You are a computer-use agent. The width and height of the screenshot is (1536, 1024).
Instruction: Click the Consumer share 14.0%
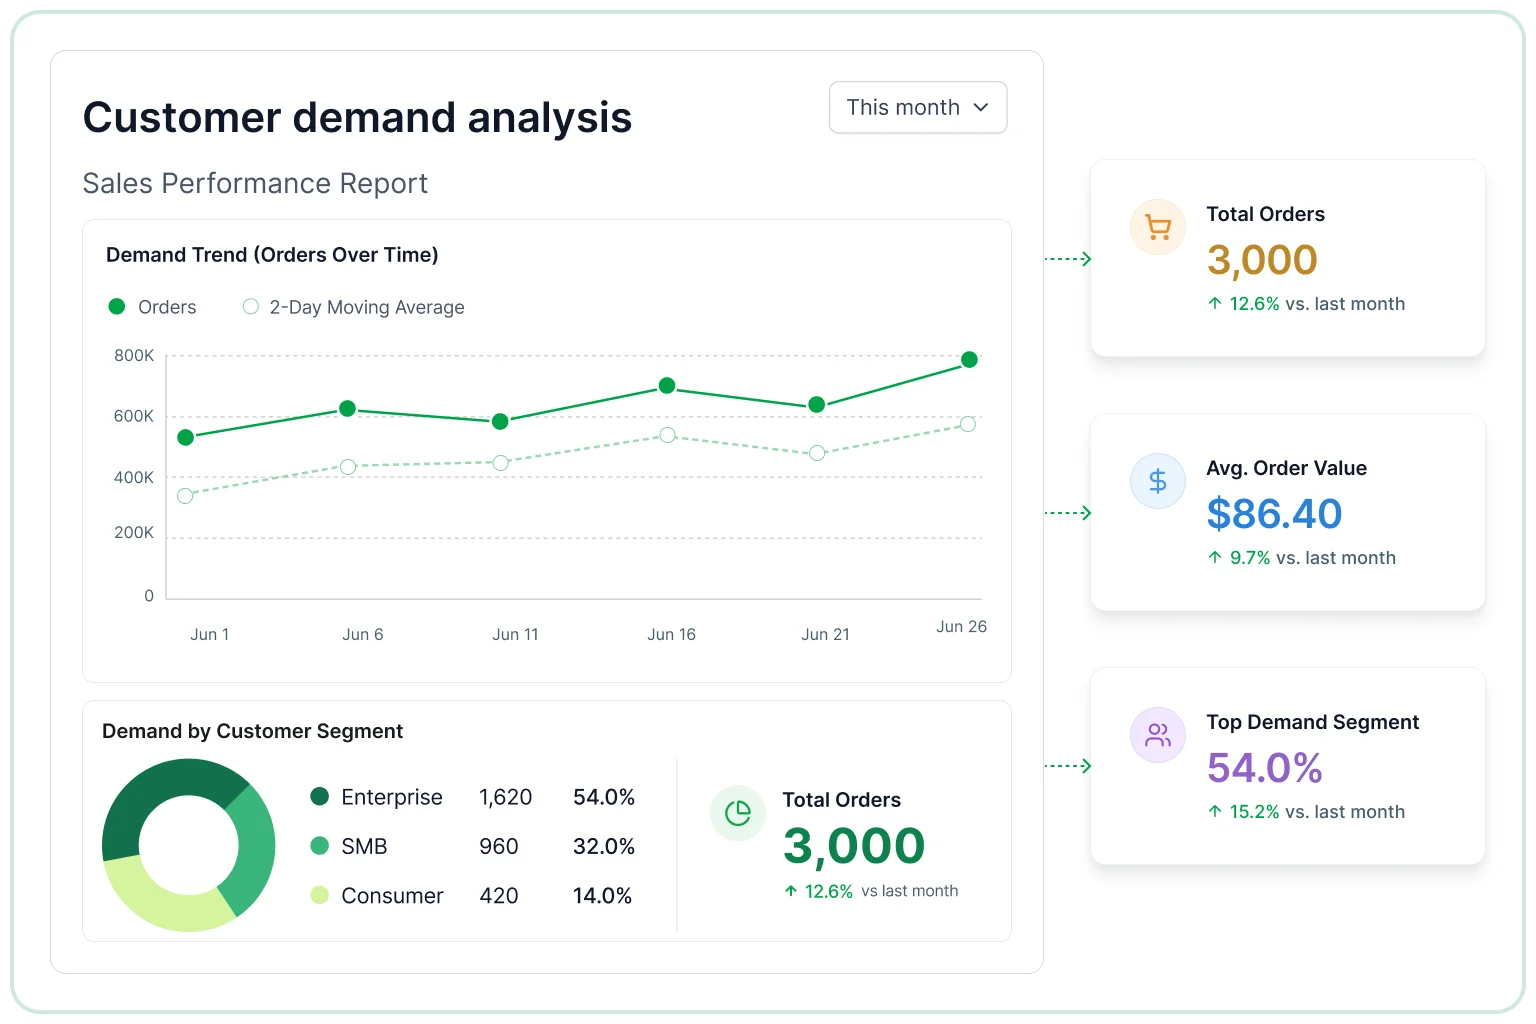(x=603, y=895)
